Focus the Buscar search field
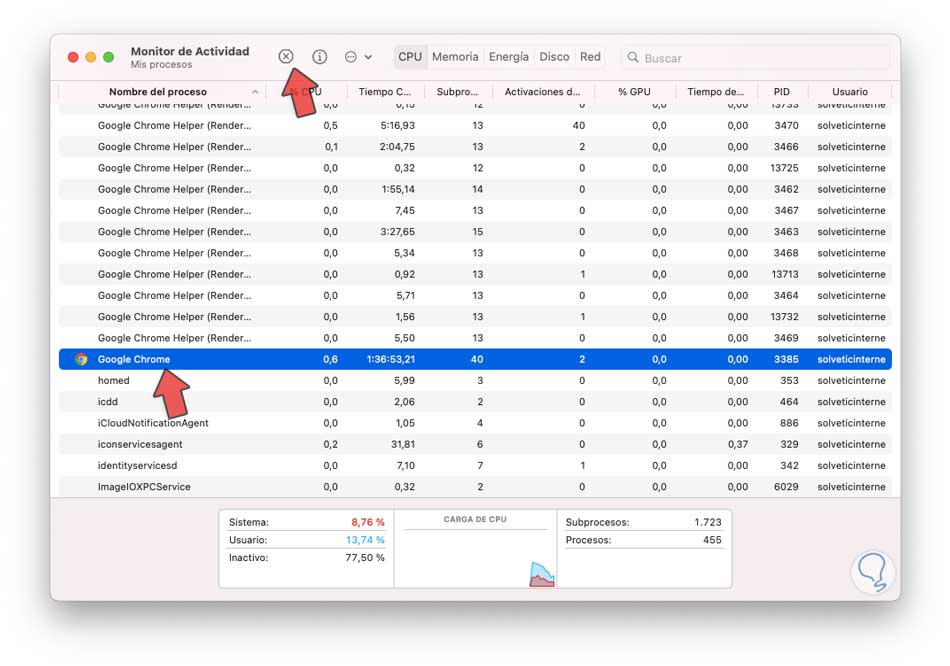950x666 pixels. (756, 58)
